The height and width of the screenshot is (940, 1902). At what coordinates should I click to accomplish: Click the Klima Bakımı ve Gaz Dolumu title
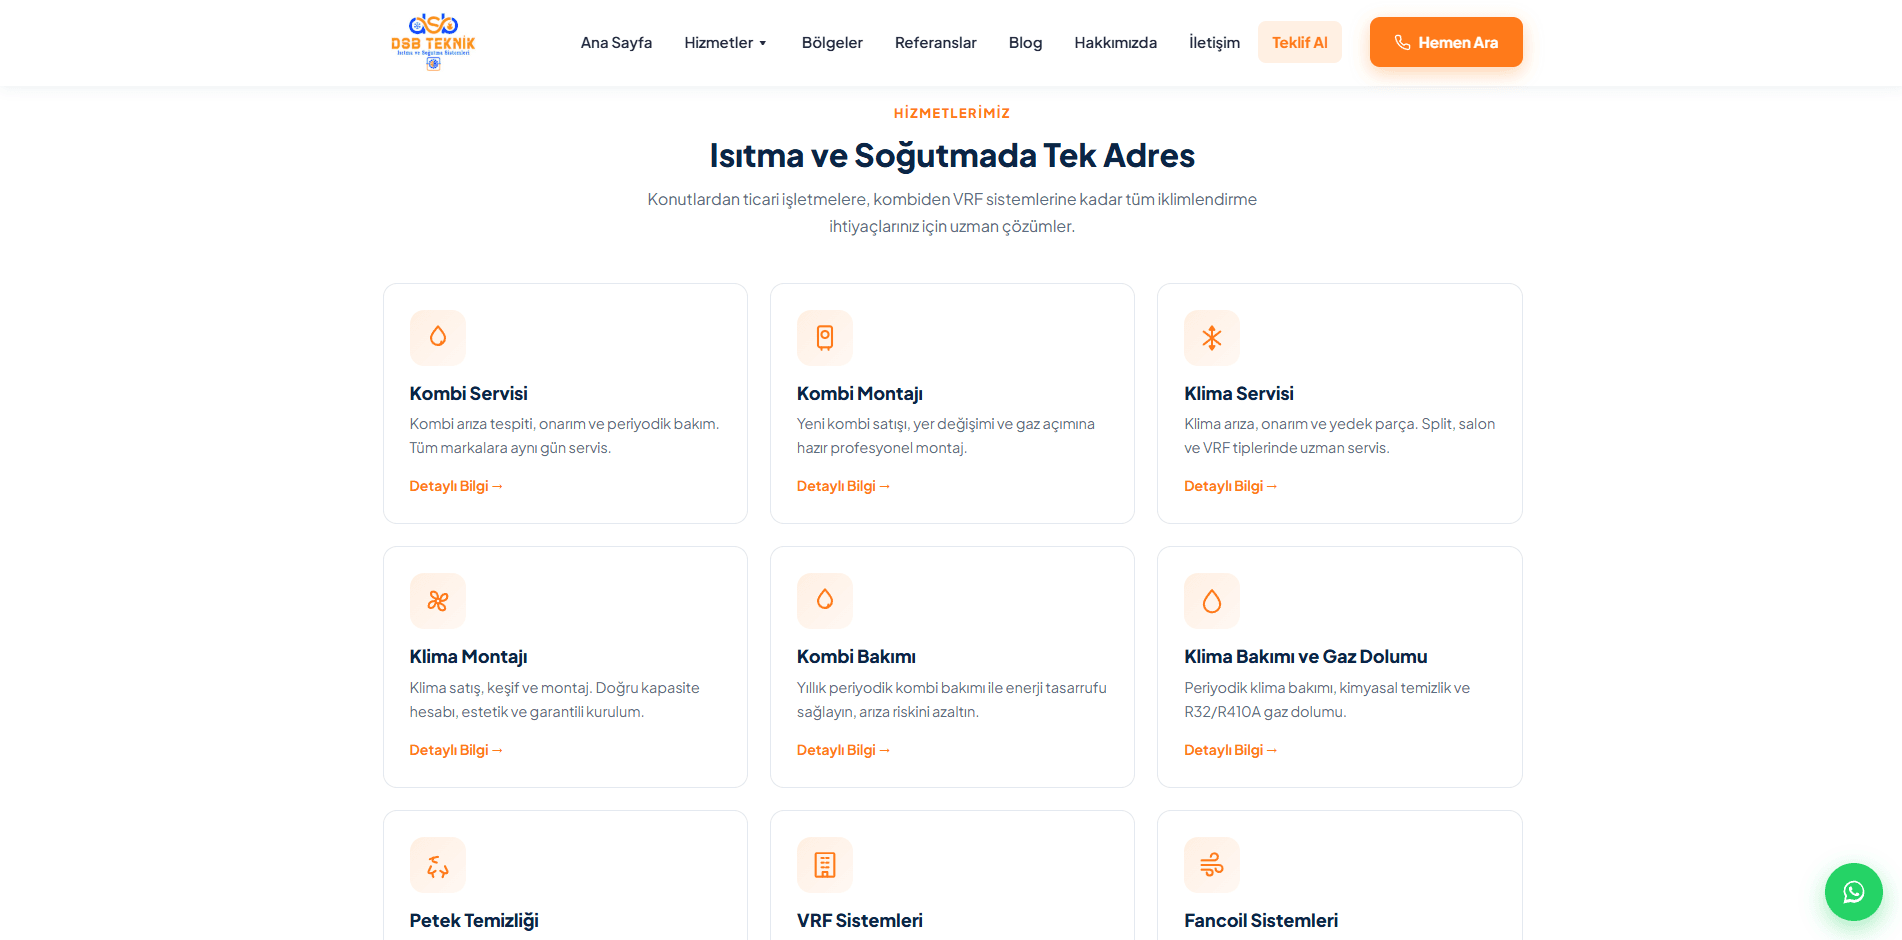click(x=1305, y=657)
